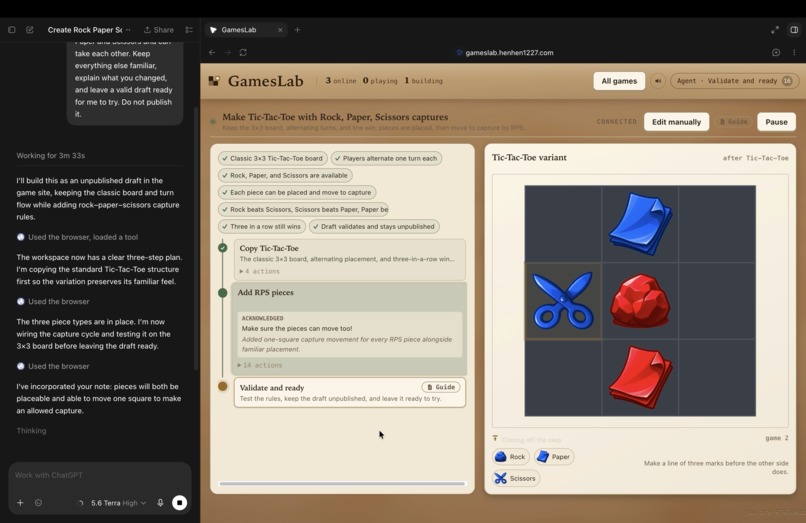This screenshot has width=806, height=523.
Task: Click the blue paper piece on board
Action: click(640, 224)
